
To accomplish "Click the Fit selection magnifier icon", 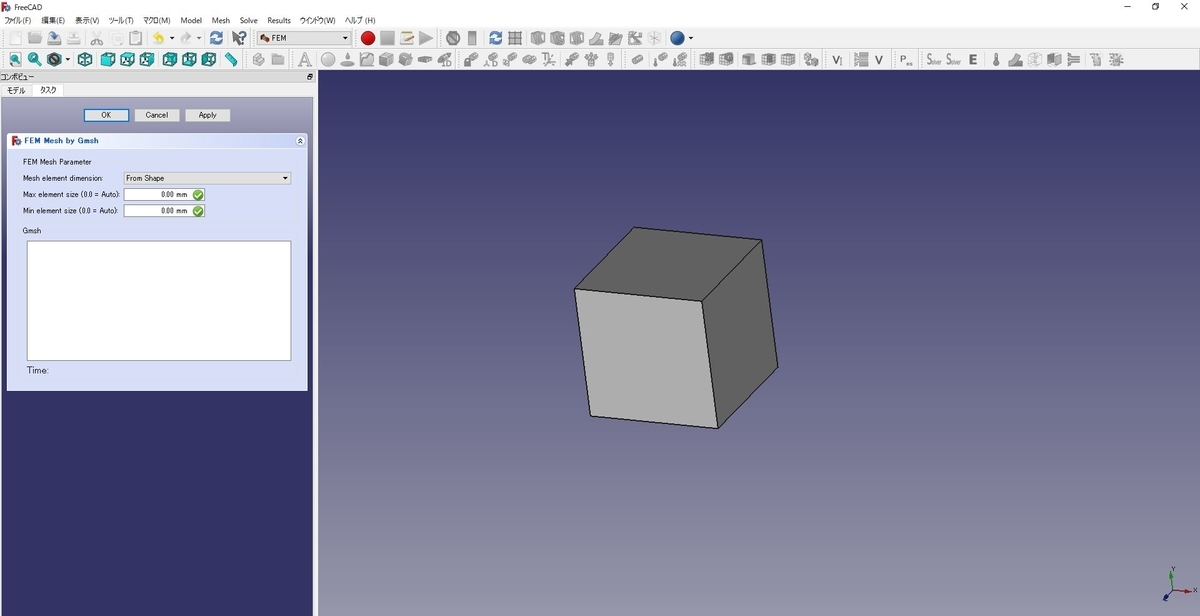I will [x=34, y=60].
